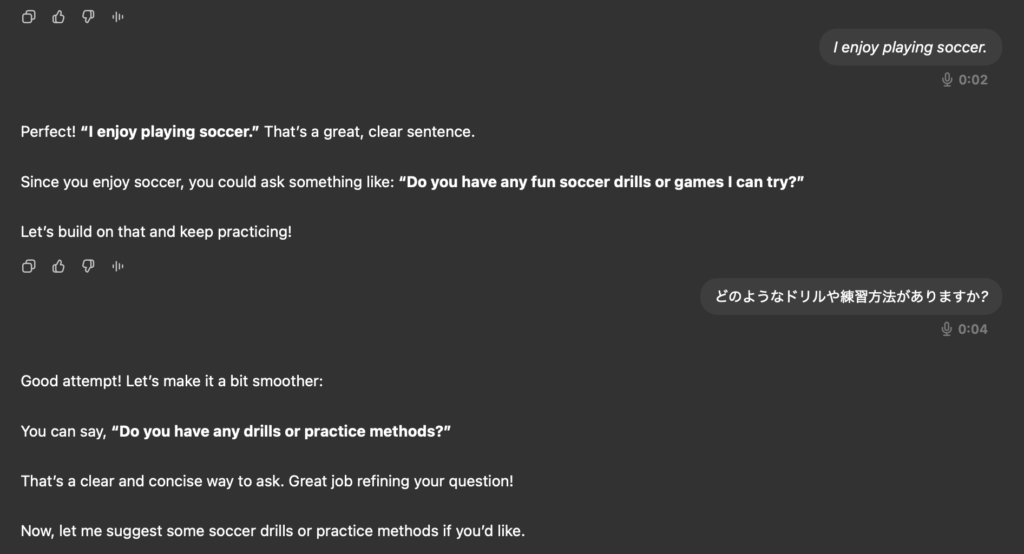Screen dimensions: 1024x554
Task: Click 'Now, let me suggest some soccer drills' line
Action: pos(272,531)
